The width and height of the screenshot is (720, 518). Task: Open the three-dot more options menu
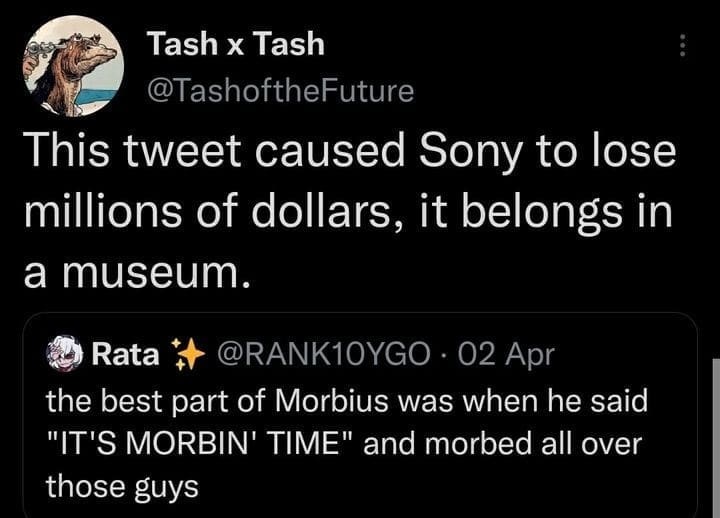coord(682,46)
